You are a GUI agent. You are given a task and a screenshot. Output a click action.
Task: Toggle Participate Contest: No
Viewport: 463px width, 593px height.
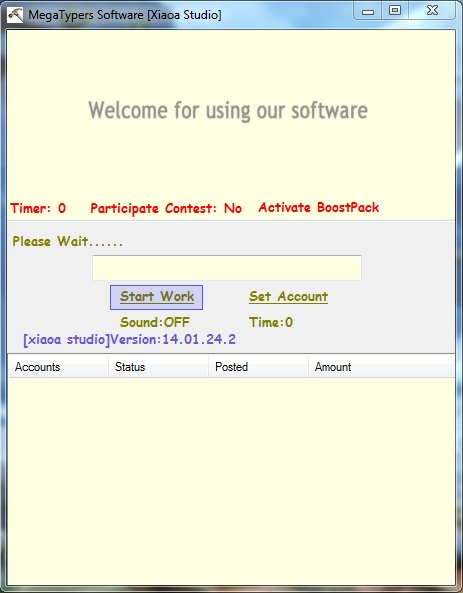[x=166, y=208]
